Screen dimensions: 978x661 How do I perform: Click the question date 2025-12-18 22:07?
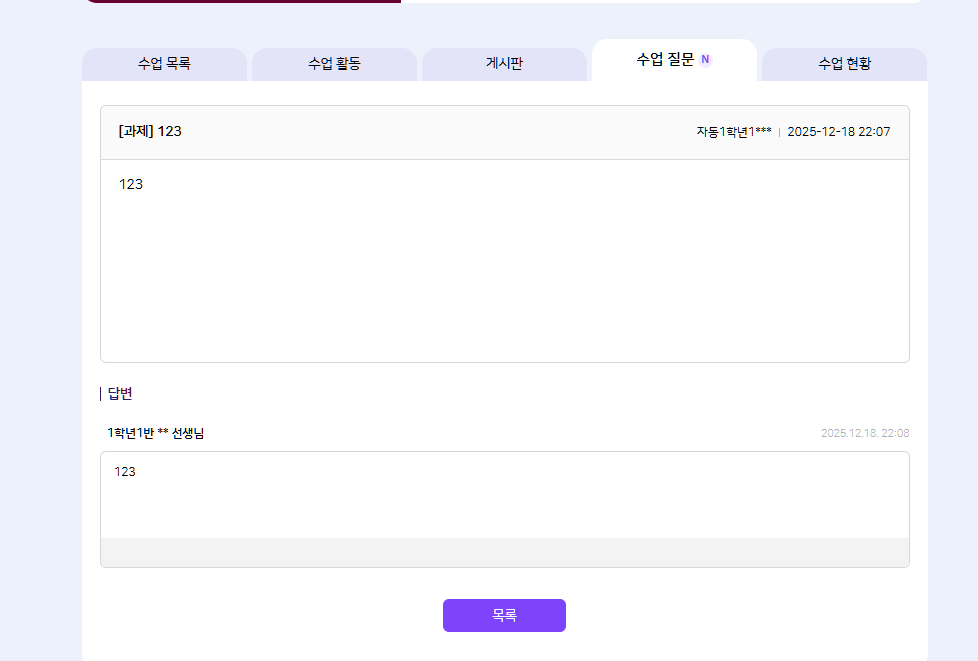838,132
